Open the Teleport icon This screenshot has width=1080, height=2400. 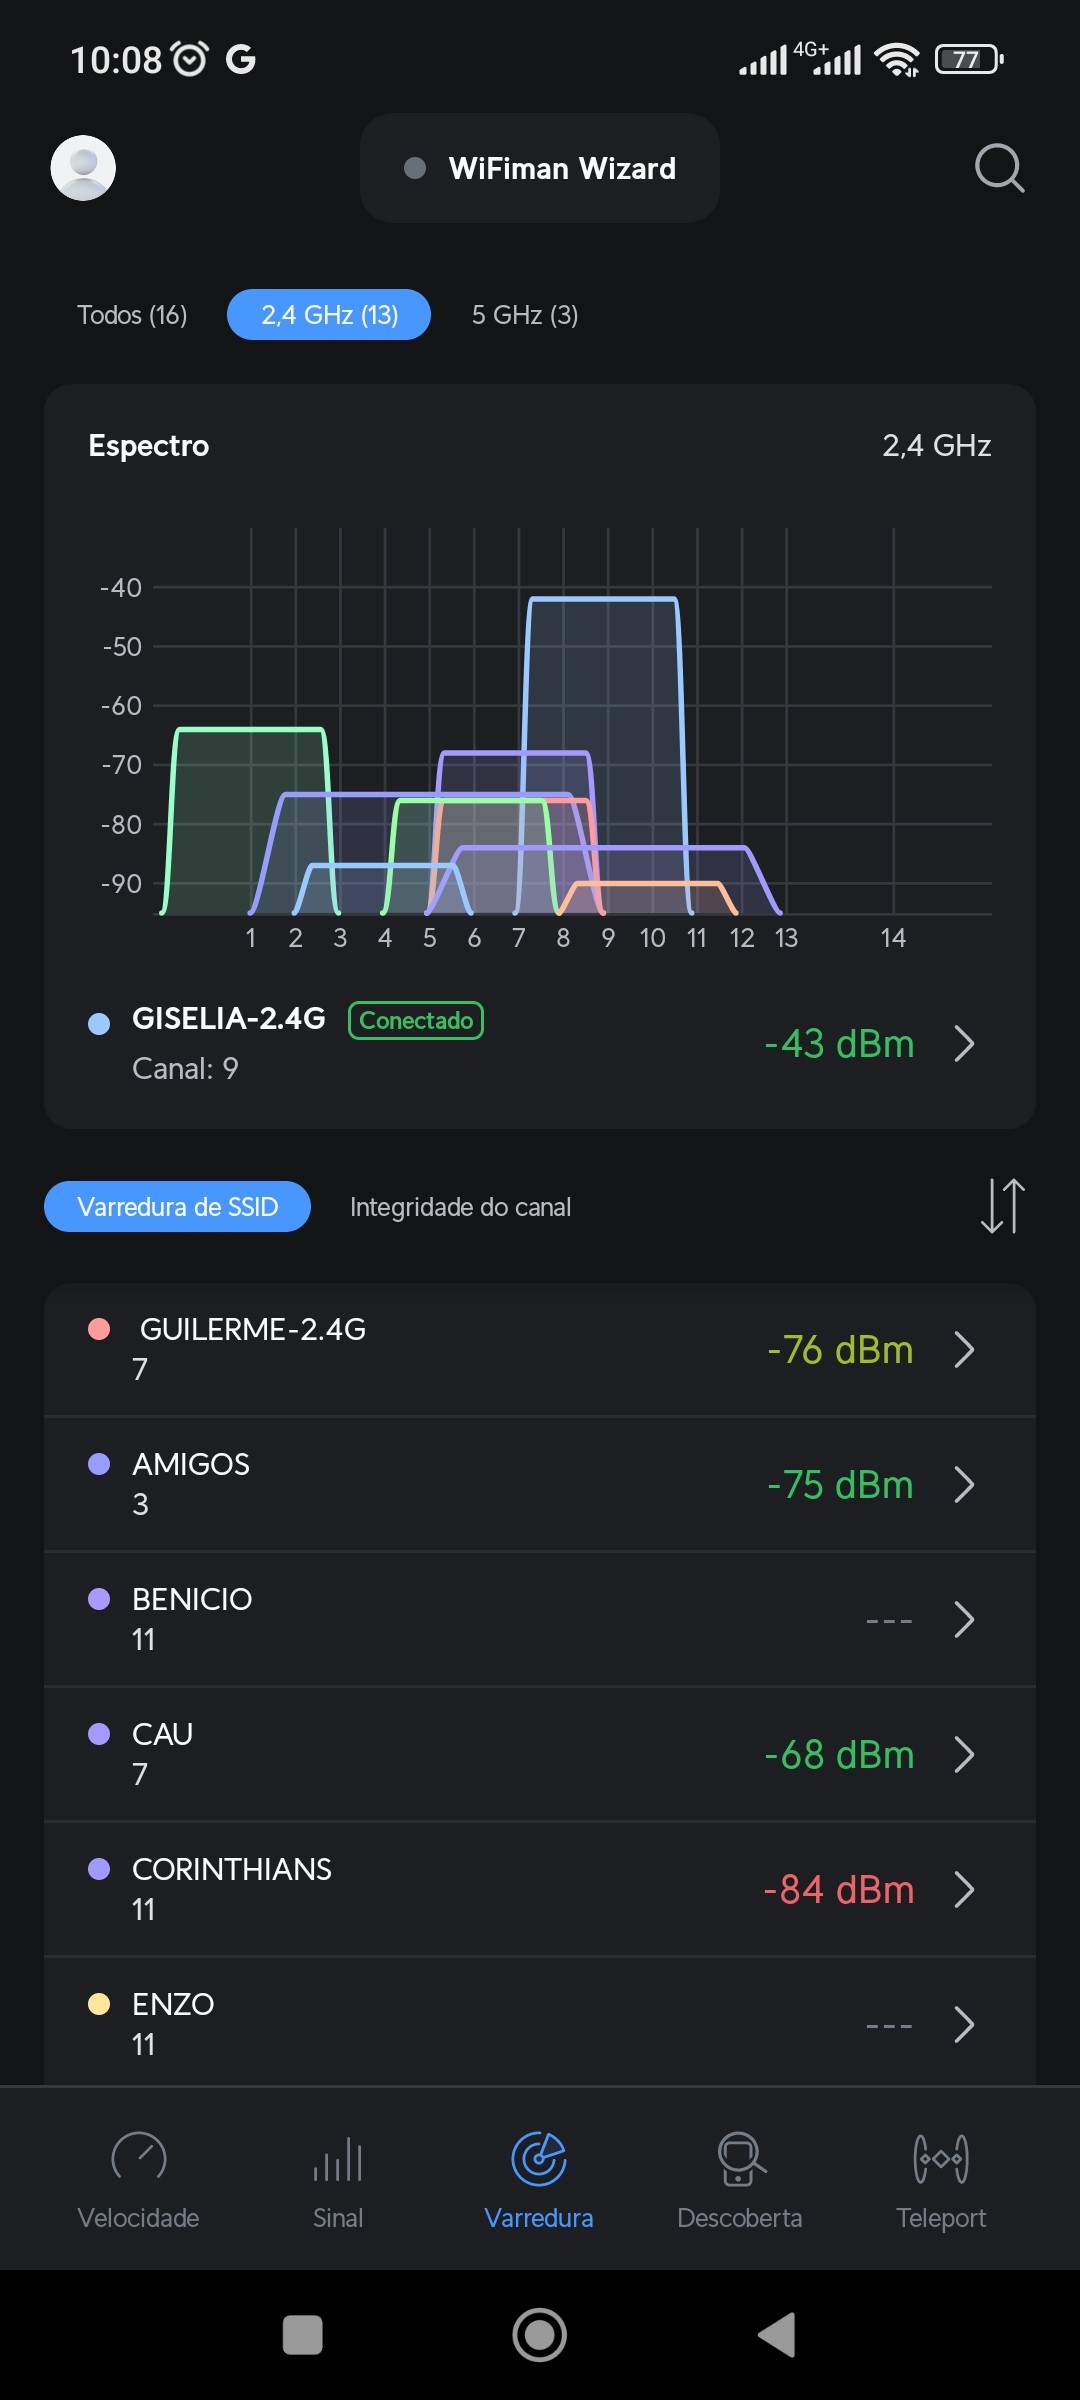(941, 2159)
